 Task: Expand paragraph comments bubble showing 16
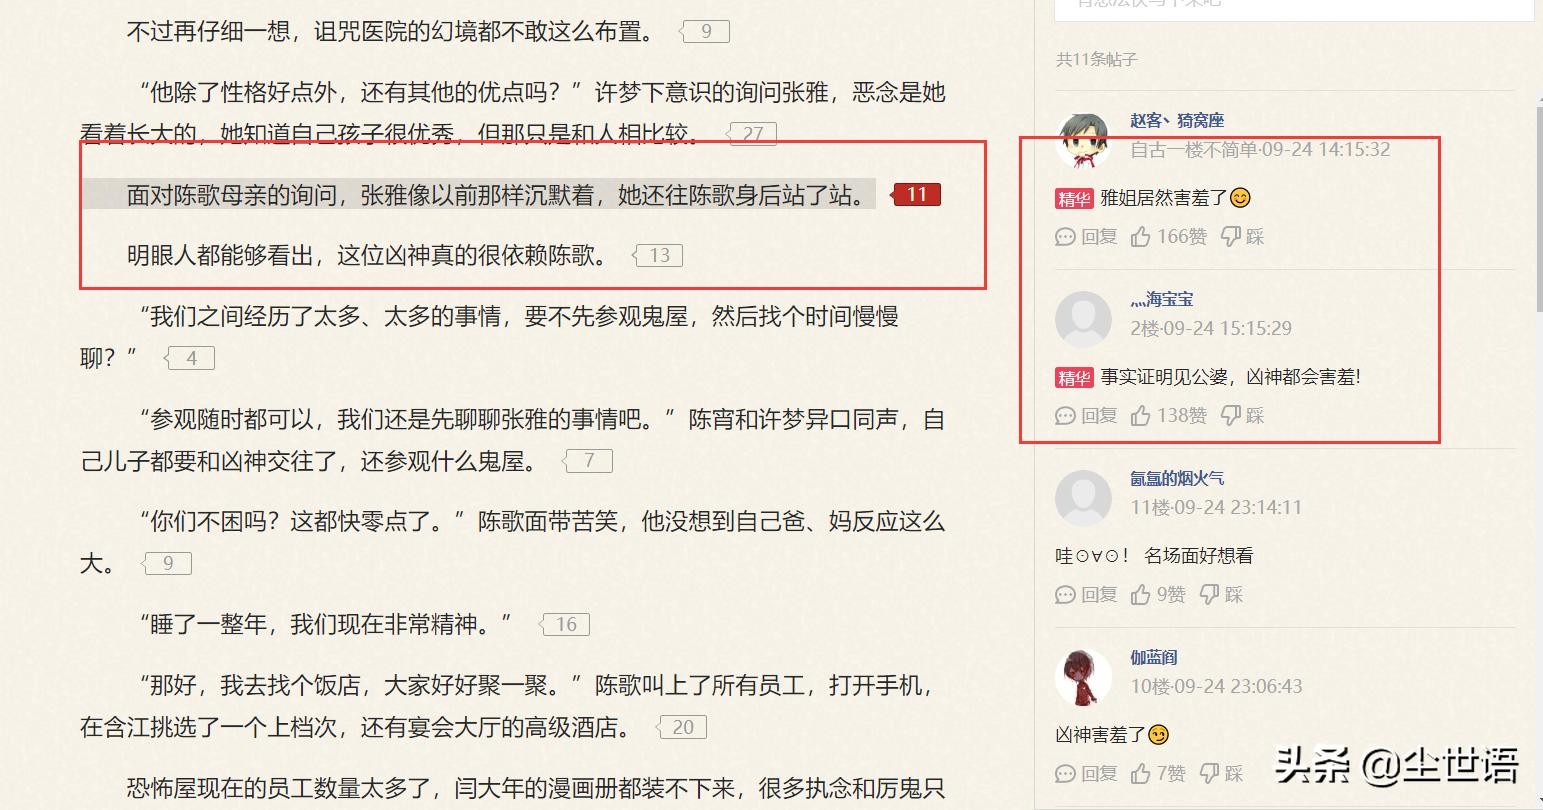[x=565, y=625]
